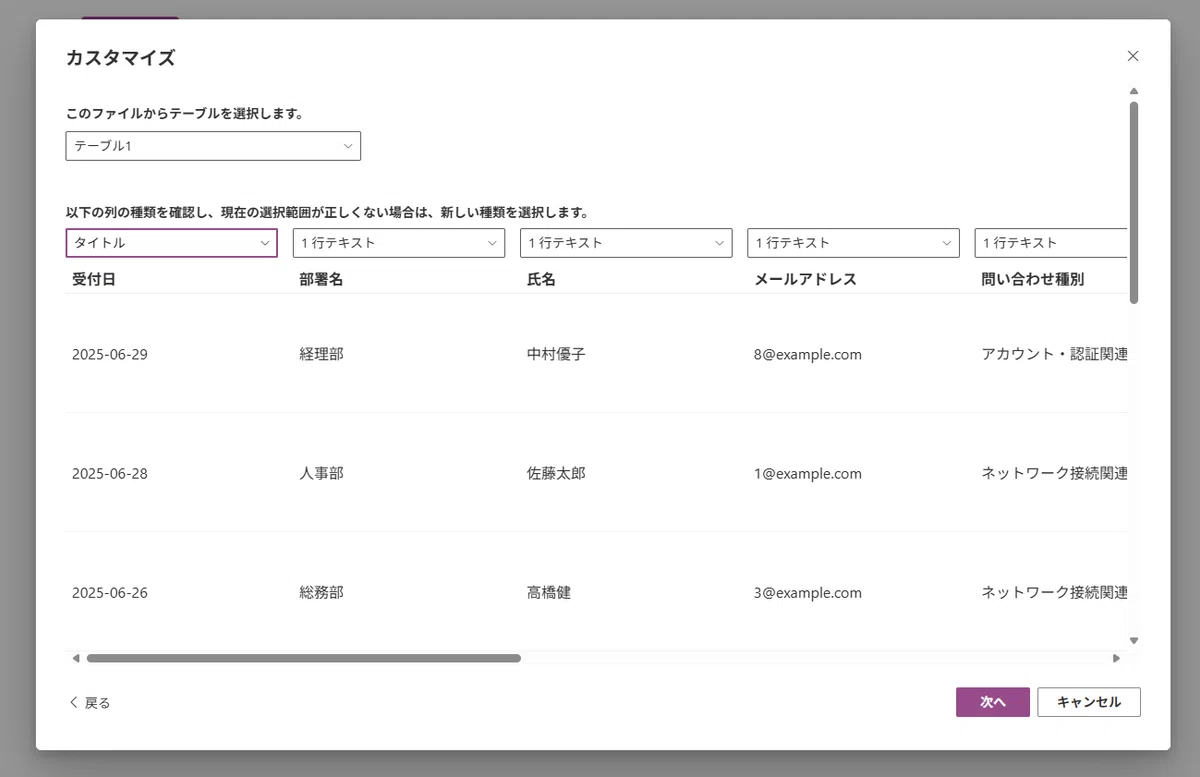The height and width of the screenshot is (777, 1200).
Task: Click the name cell 高橋健
Action: click(548, 592)
